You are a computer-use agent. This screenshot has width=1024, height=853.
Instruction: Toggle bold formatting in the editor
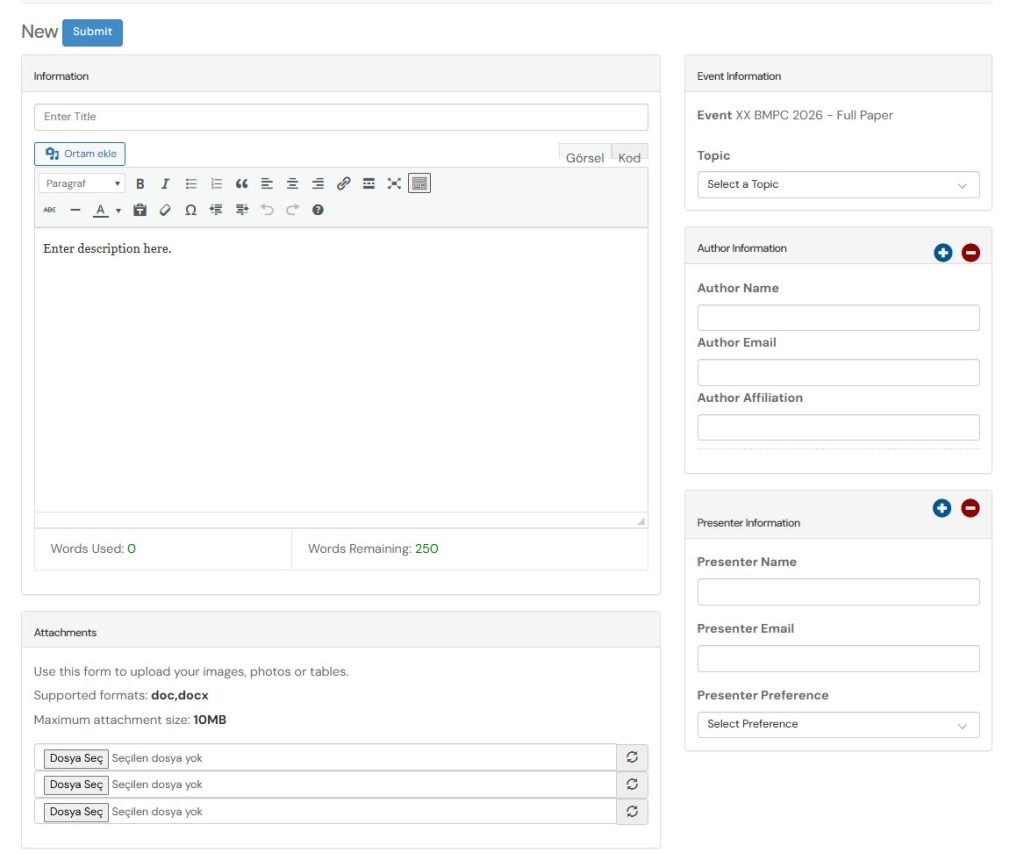[x=140, y=184]
